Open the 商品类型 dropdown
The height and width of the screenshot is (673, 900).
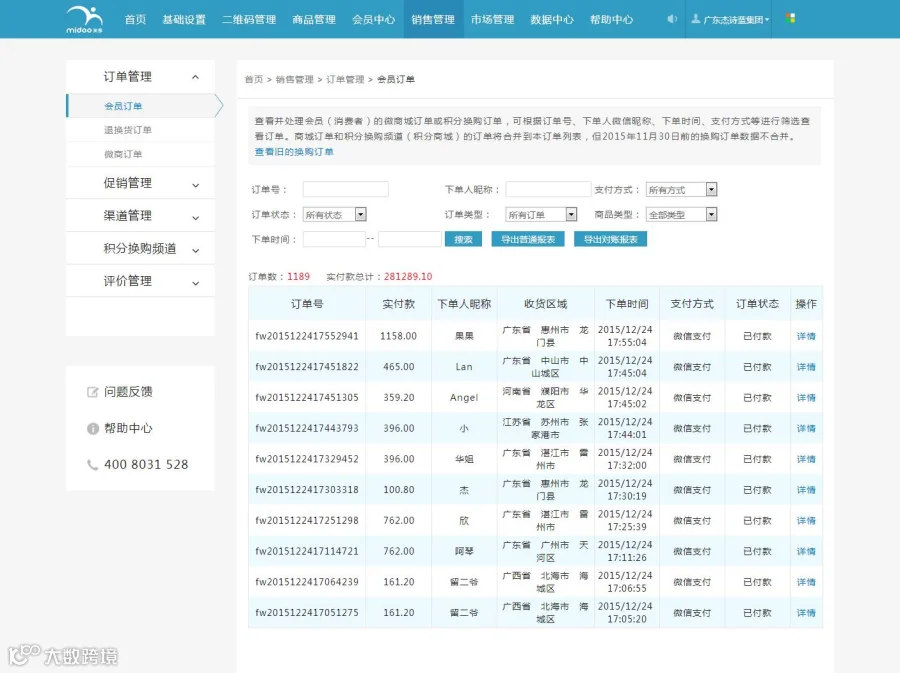point(681,215)
